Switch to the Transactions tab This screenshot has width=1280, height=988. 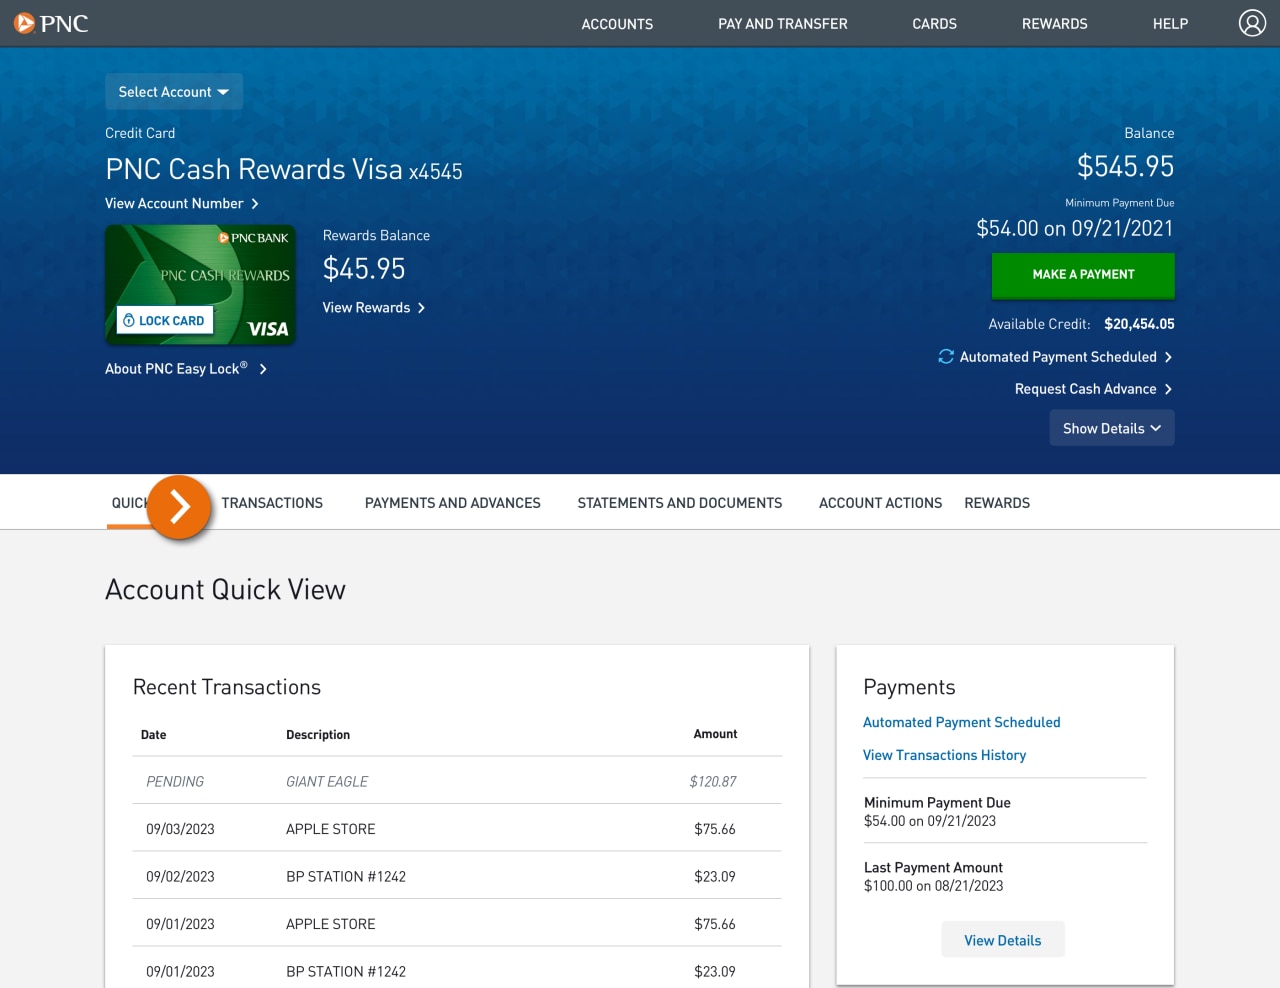(271, 502)
